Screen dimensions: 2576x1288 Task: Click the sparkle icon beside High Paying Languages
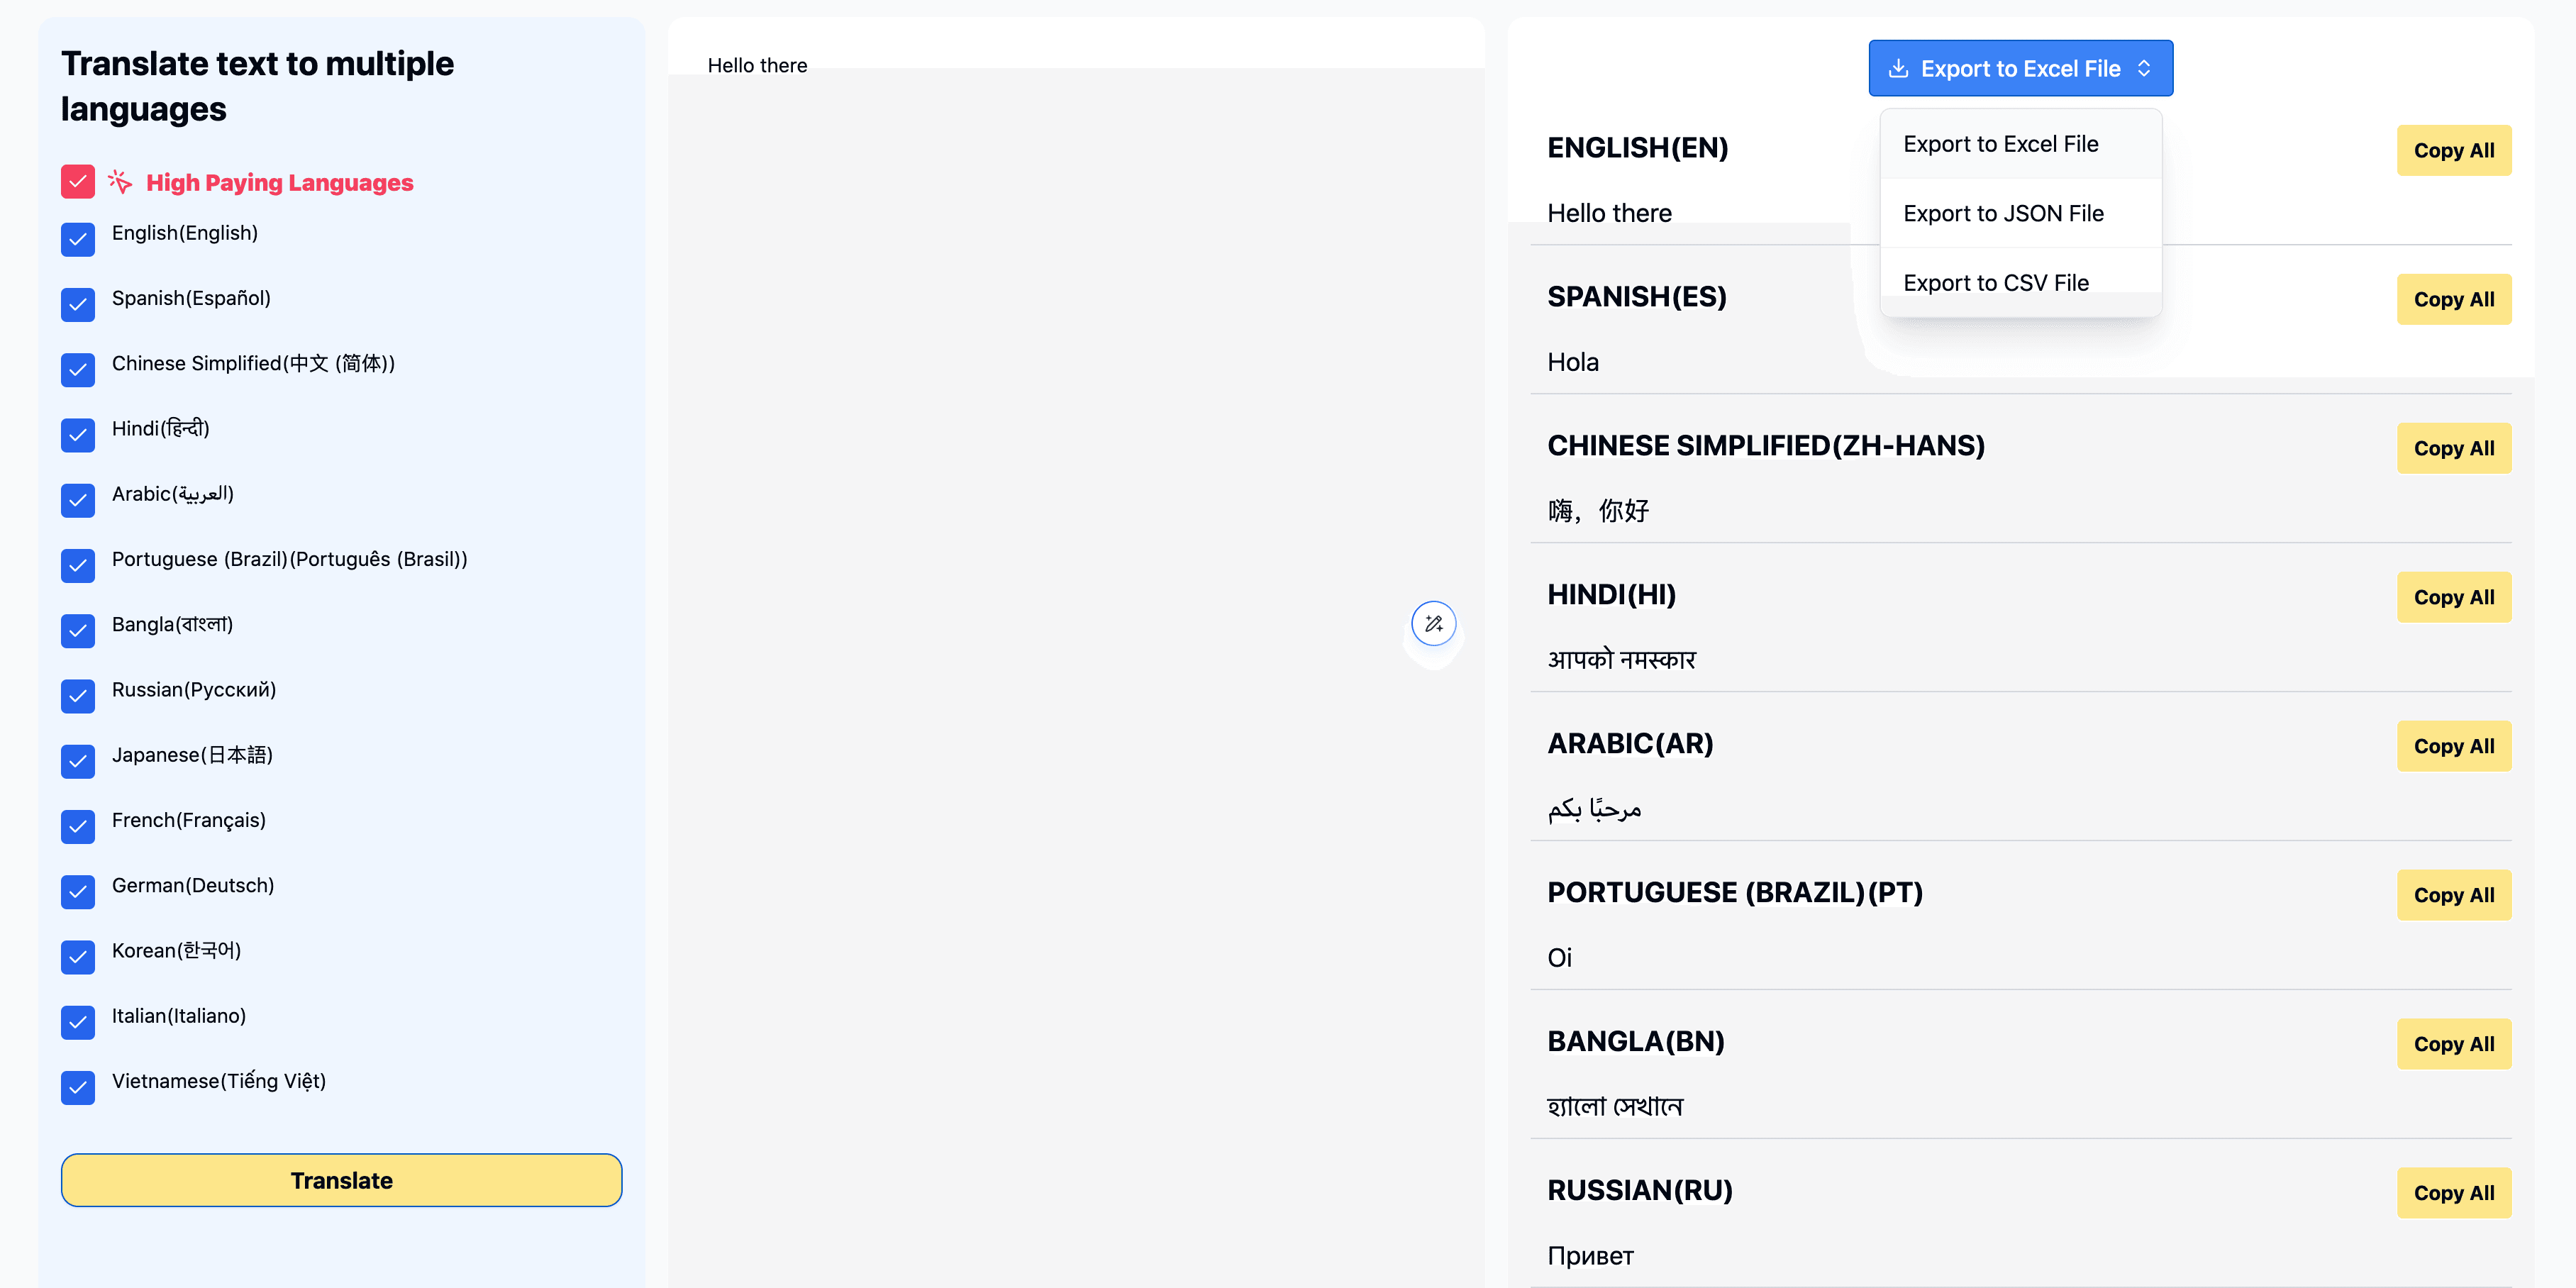[x=120, y=182]
